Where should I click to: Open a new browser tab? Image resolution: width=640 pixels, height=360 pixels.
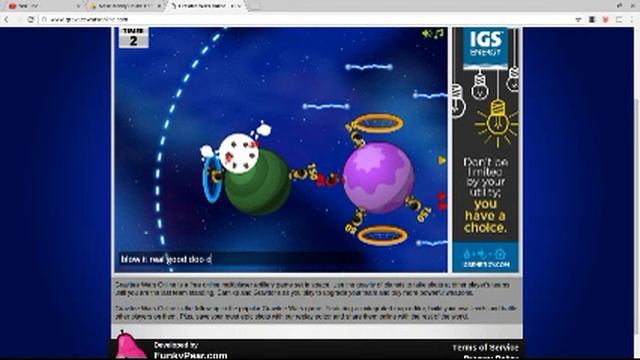click(x=254, y=6)
